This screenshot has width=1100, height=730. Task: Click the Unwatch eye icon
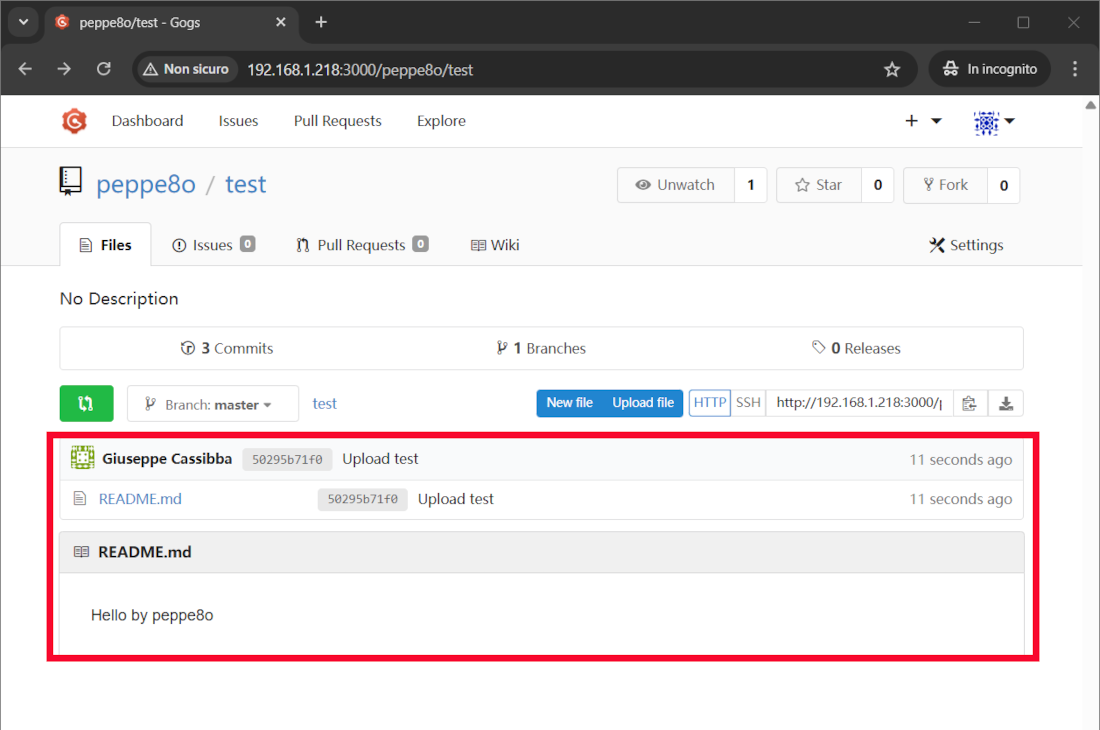[642, 185]
